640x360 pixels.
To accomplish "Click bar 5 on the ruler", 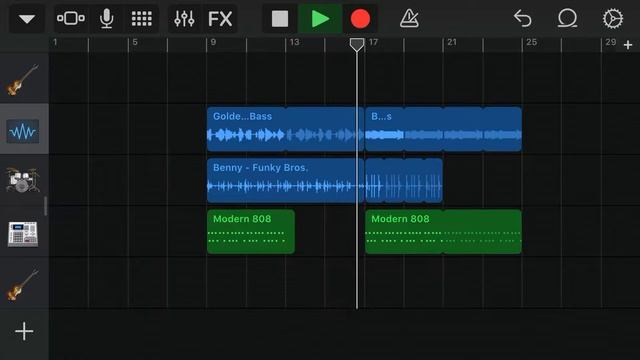I will pos(135,42).
